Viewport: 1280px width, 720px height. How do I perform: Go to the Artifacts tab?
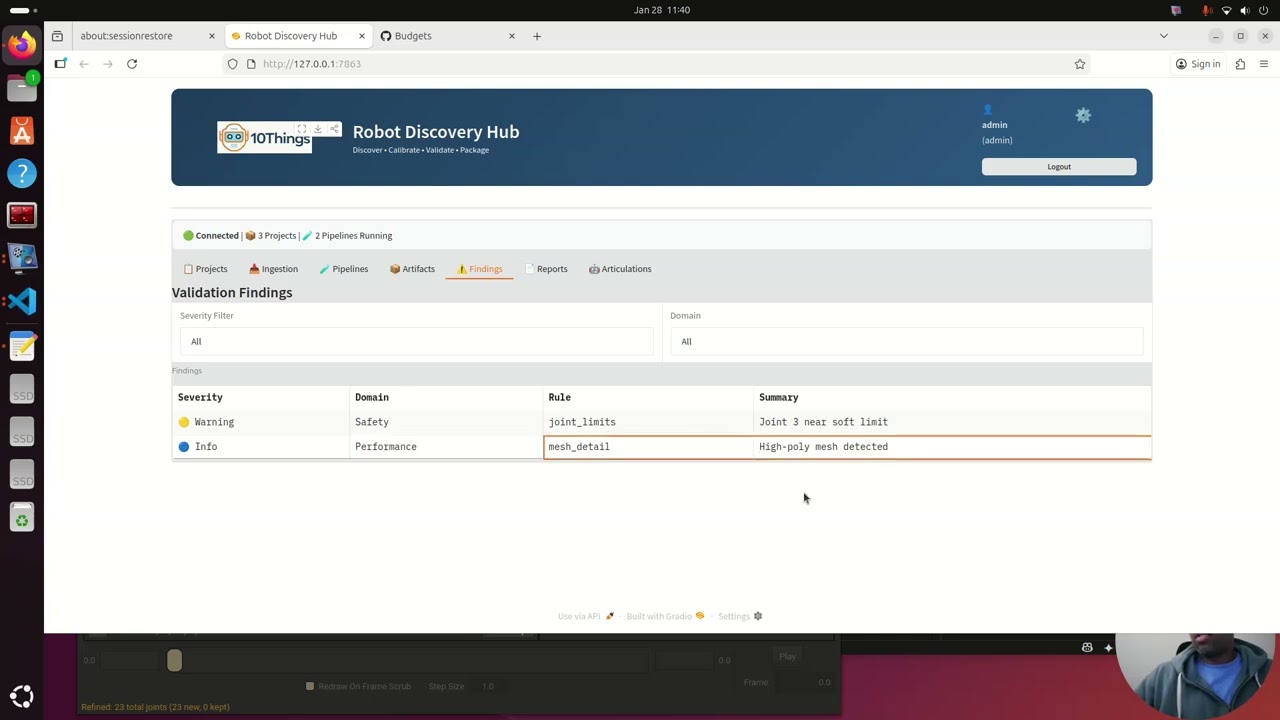412,269
